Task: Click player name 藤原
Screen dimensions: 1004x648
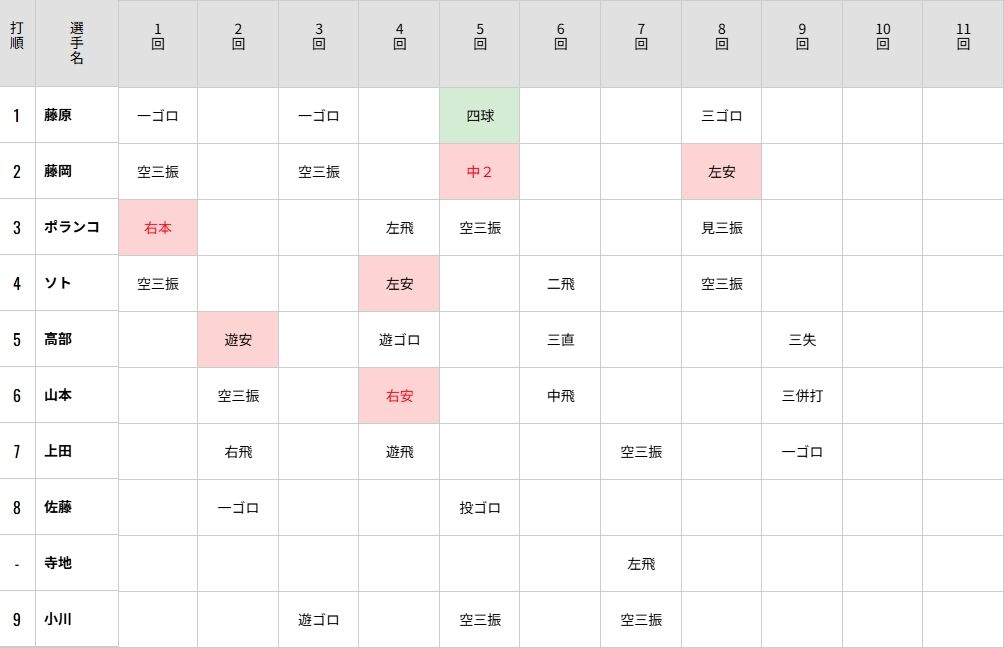Action: coord(58,115)
